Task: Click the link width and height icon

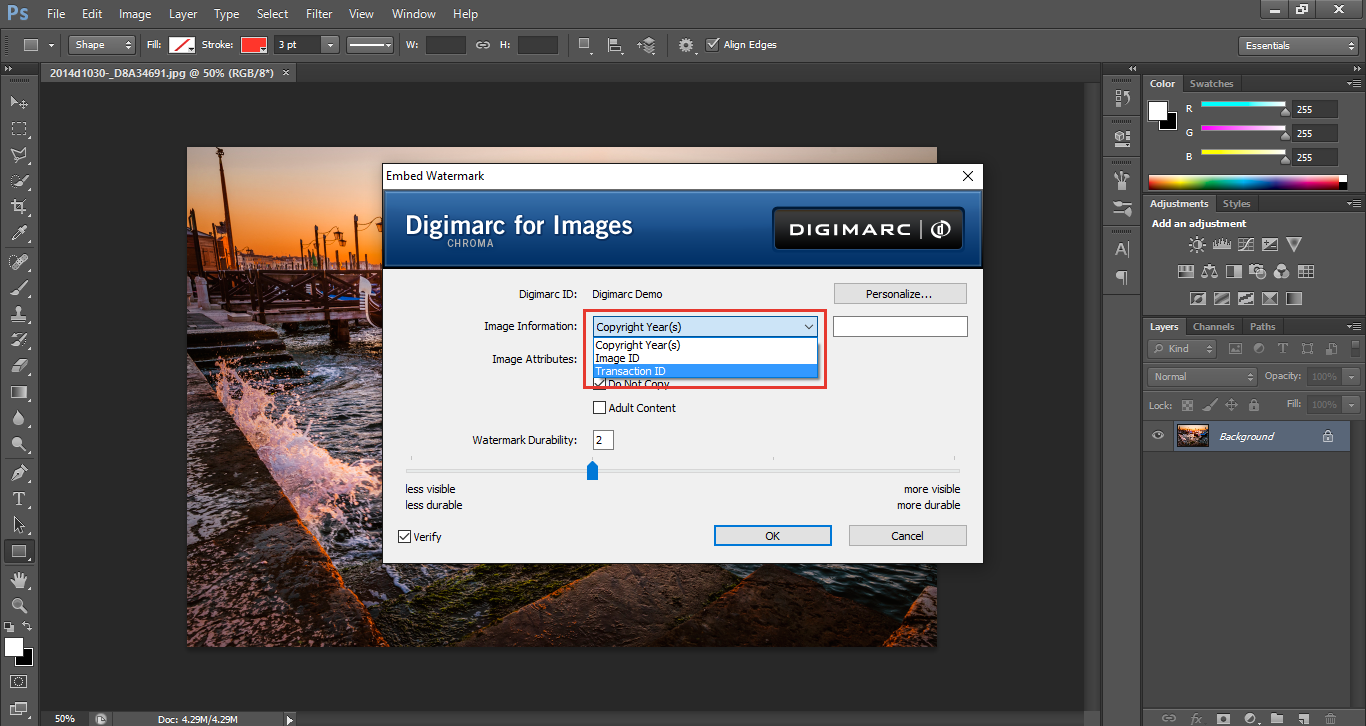Action: tap(482, 45)
